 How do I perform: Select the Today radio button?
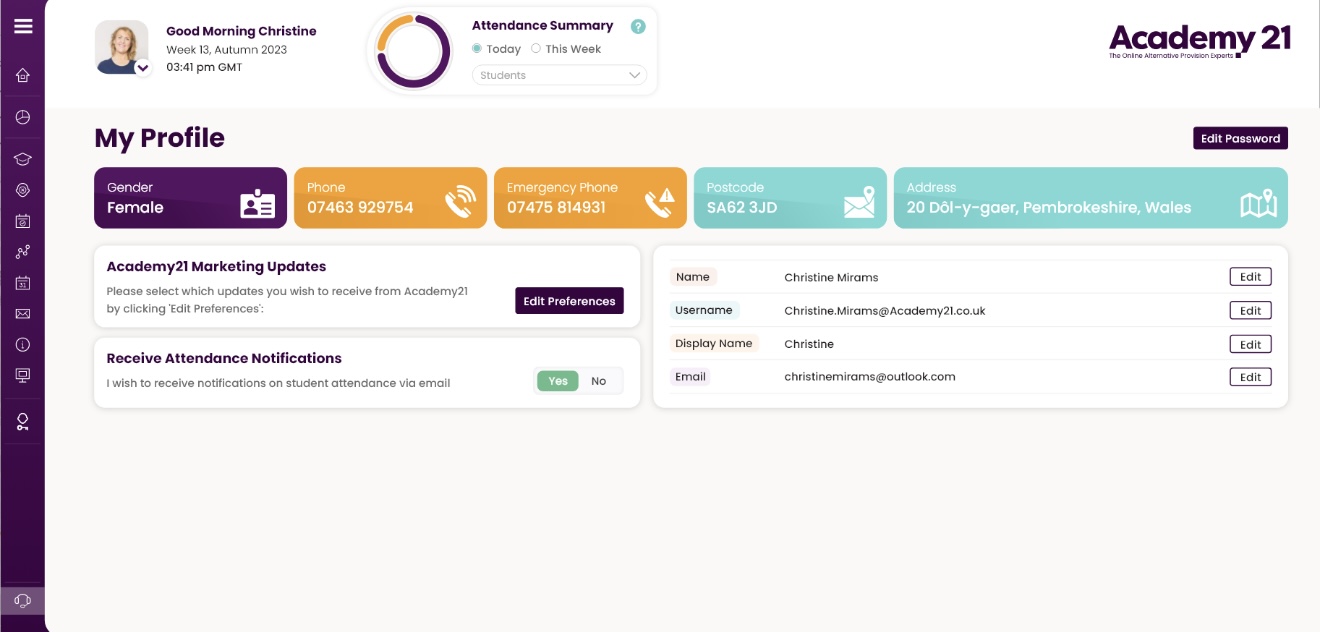coord(477,49)
